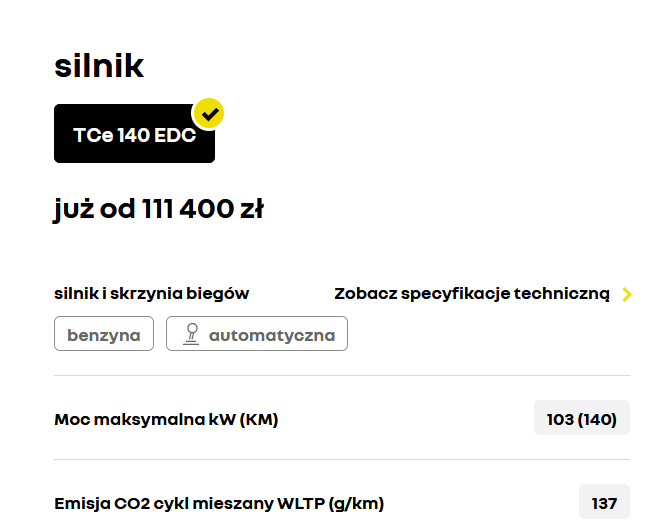Click the 137 emission value badge

coord(604,503)
